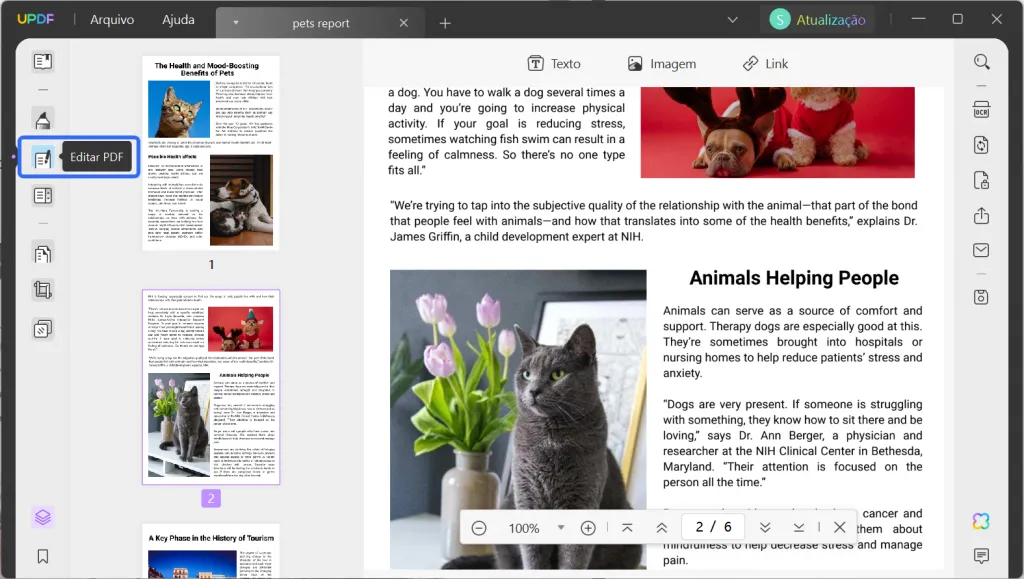Viewport: 1024px width, 579px height.
Task: Select the Reader mode icon in the left sidebar
Action: tap(42, 61)
